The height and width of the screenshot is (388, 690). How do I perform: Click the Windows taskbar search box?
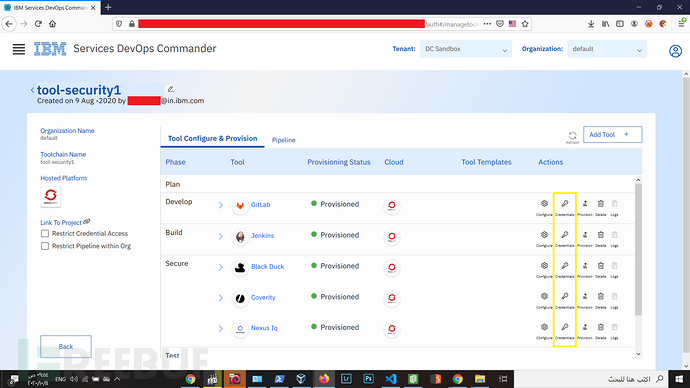591,379
